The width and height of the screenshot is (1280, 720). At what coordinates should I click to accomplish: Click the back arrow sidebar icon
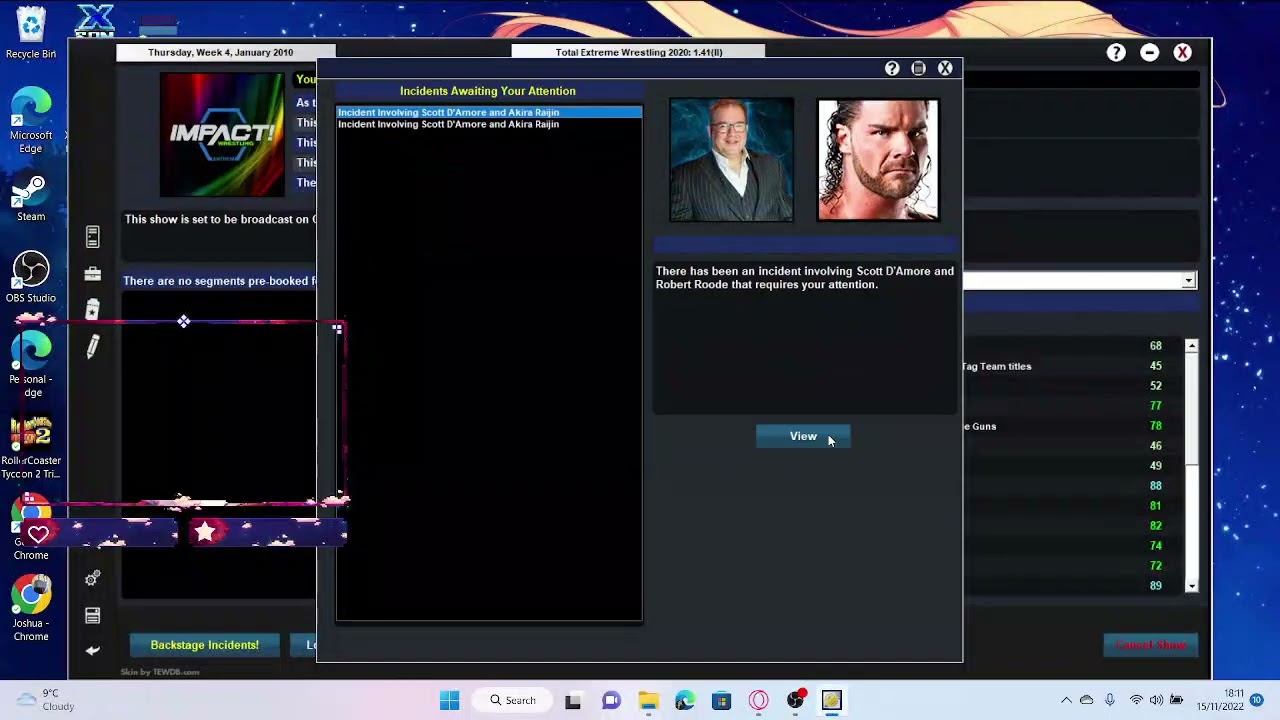click(x=92, y=650)
